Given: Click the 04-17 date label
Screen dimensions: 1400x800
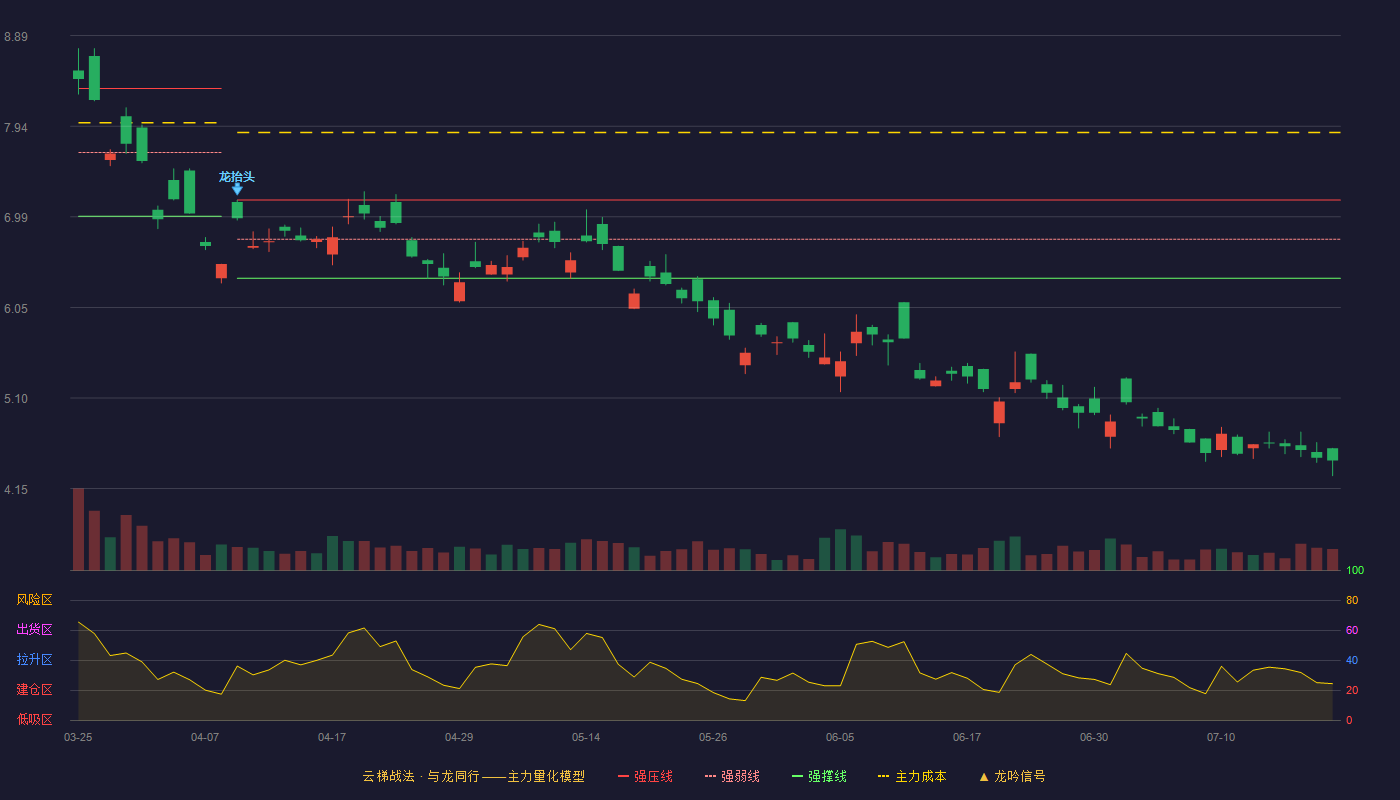Looking at the screenshot, I should point(332,737).
